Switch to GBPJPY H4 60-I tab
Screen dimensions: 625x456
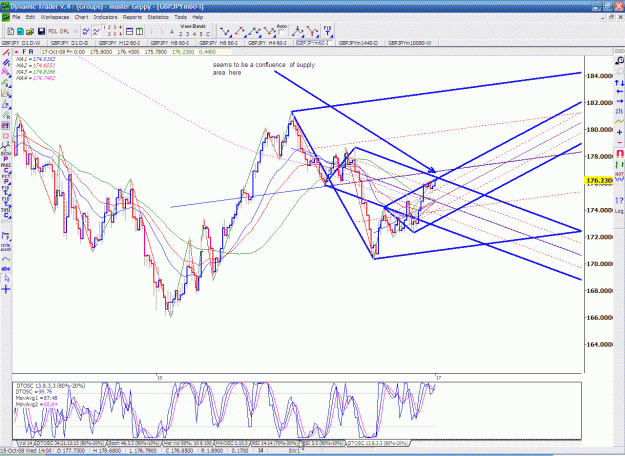coord(267,43)
